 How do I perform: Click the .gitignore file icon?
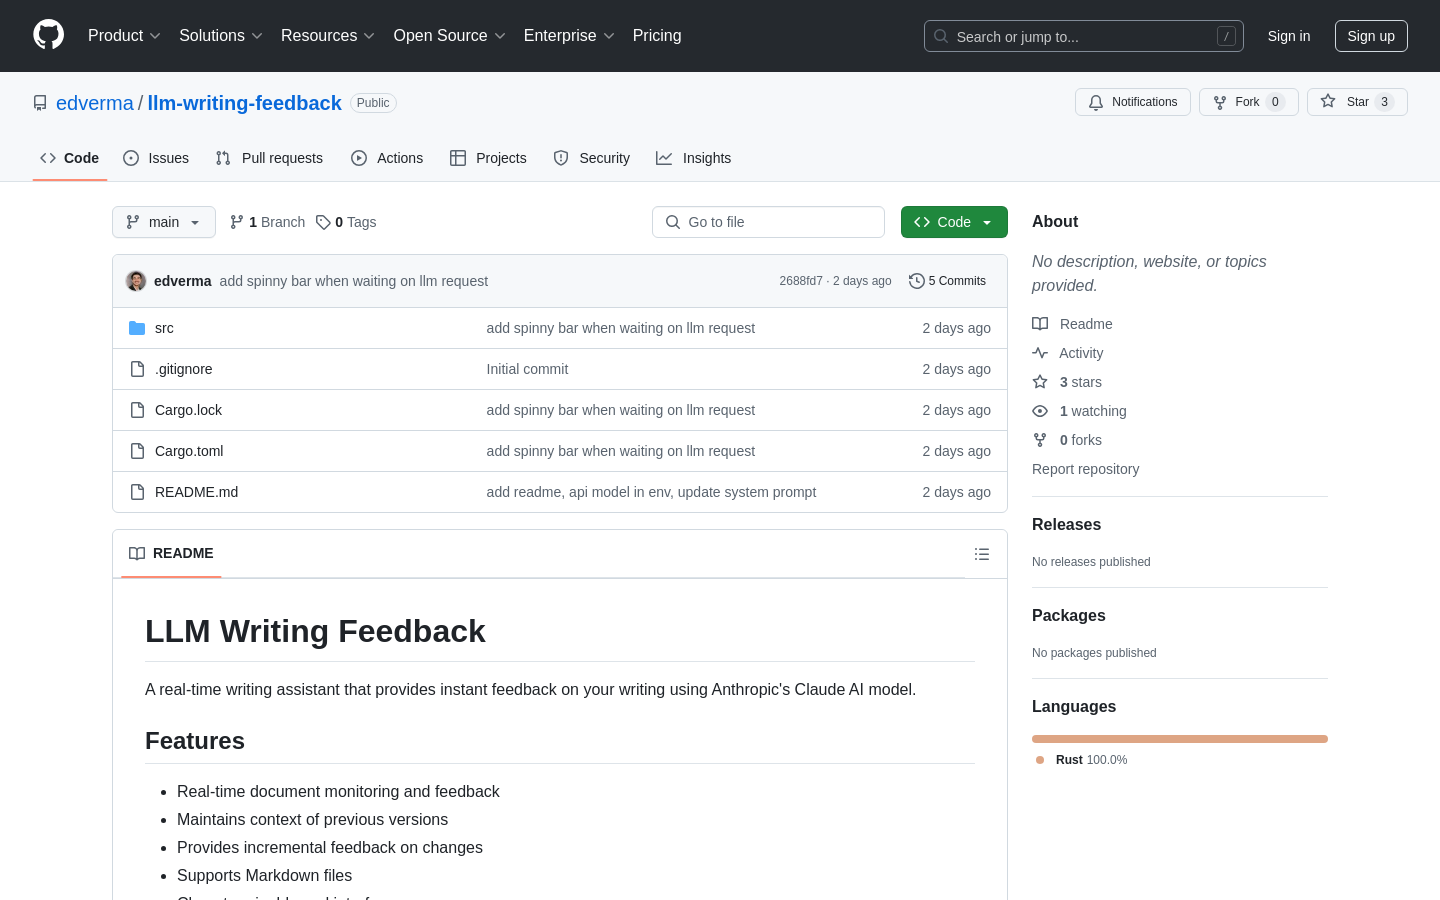137,369
